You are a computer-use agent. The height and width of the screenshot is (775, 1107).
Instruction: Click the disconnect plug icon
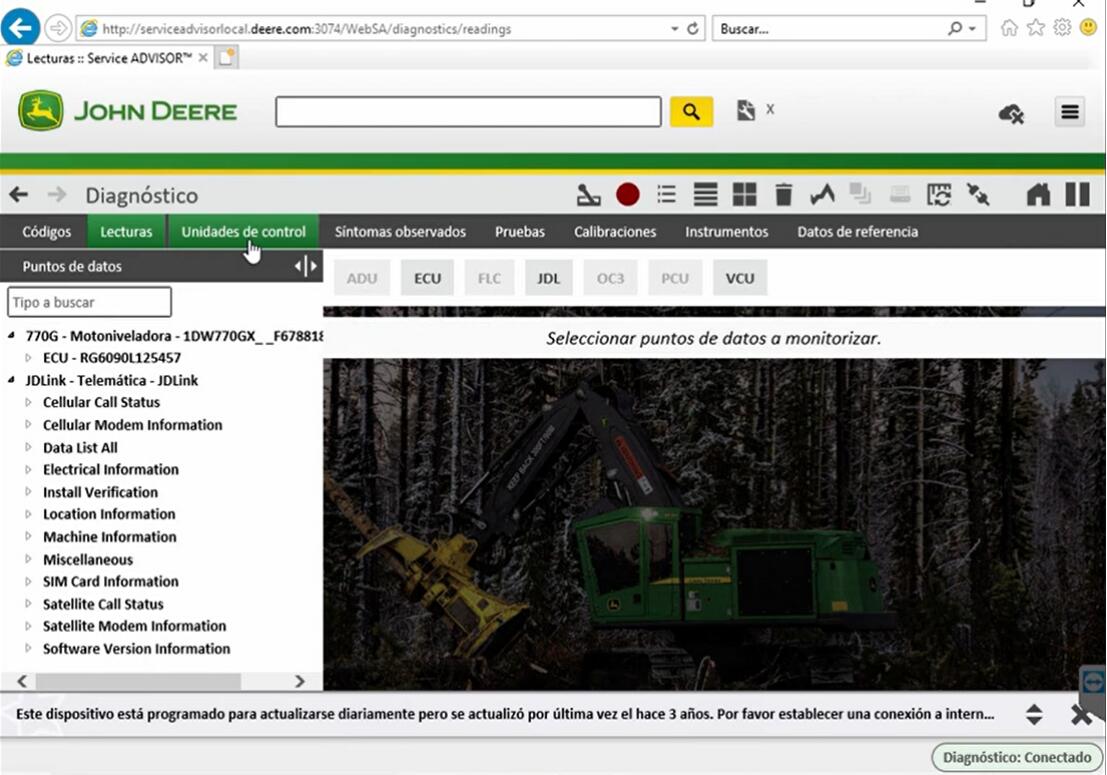[x=978, y=194]
